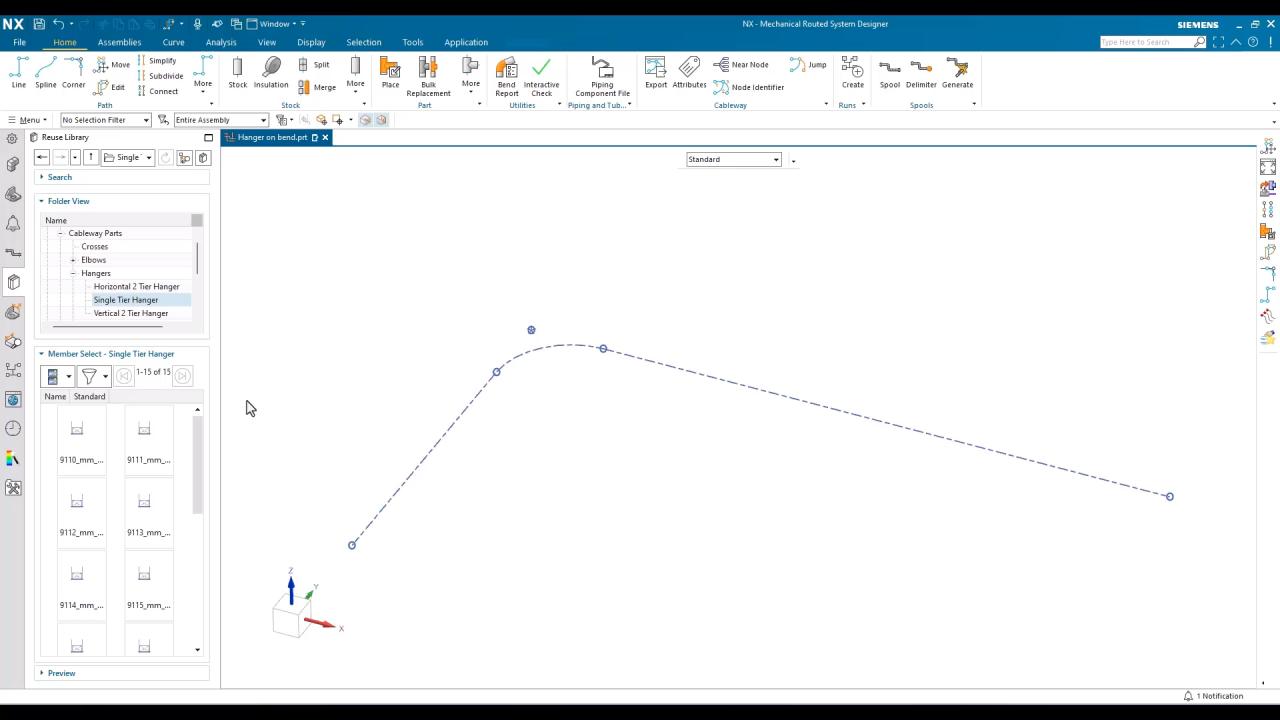
Task: Open Piping Component File
Action: (x=602, y=76)
